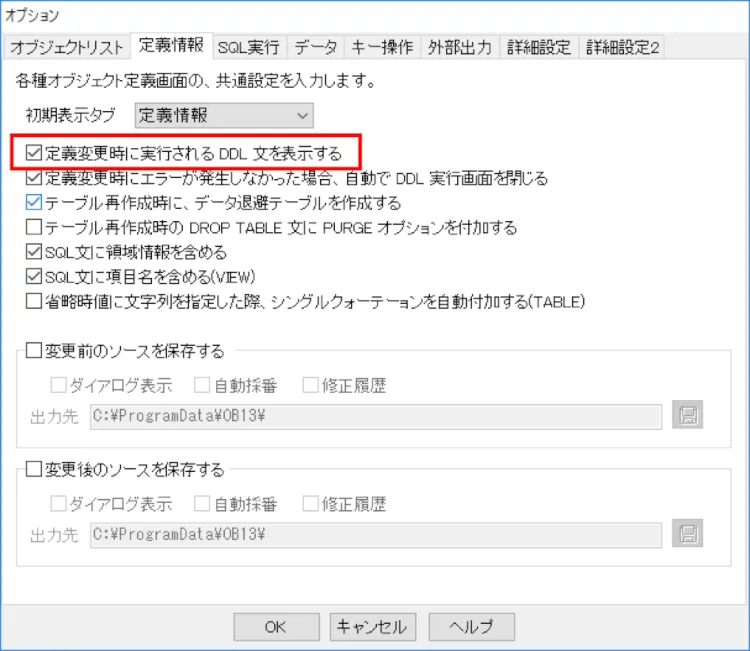The image size is (750, 651).
Task: Click save icon for 変更前 output path
Action: [687, 415]
